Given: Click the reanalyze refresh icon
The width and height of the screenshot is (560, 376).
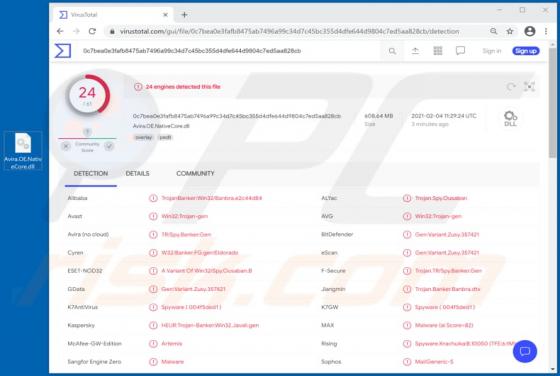Looking at the screenshot, I should pos(511,86).
